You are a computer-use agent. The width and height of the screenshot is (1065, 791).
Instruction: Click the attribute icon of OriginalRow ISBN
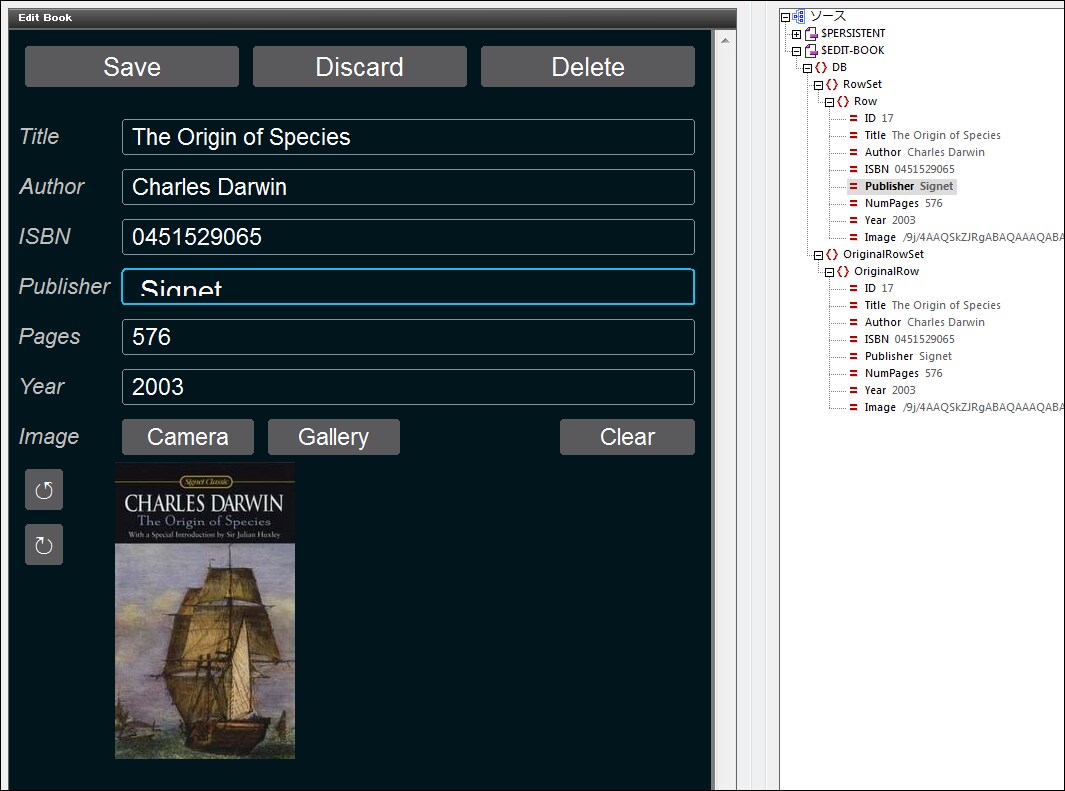coord(854,339)
